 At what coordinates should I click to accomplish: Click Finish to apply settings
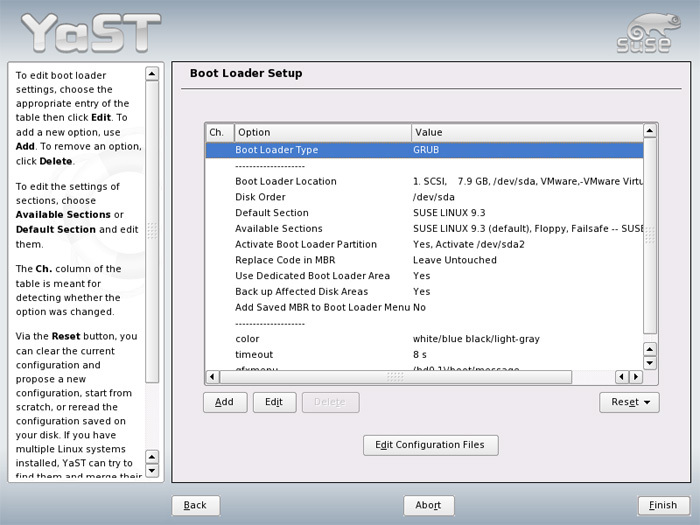(663, 505)
